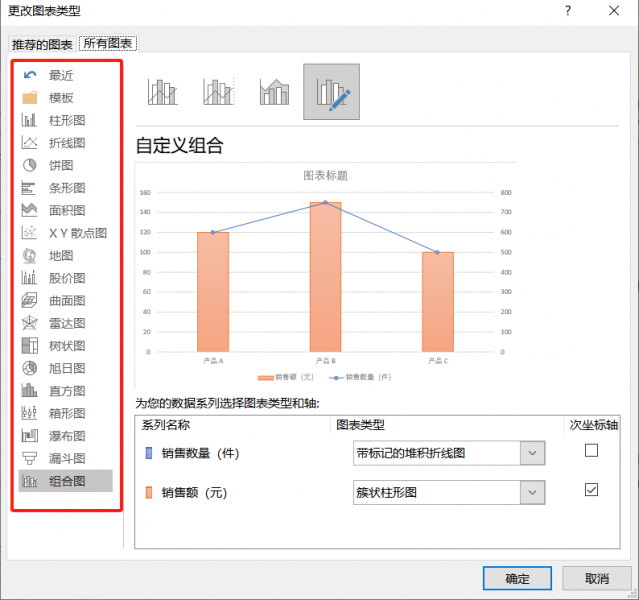Select the 雷达图 radar chart icon

tap(29, 323)
